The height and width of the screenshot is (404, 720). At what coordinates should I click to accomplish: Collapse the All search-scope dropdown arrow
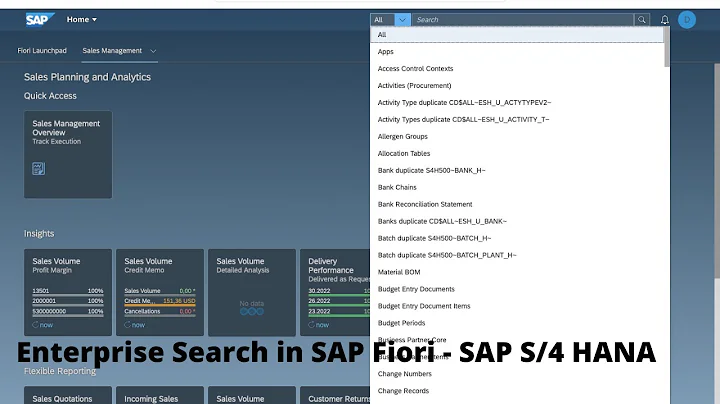[x=402, y=20]
